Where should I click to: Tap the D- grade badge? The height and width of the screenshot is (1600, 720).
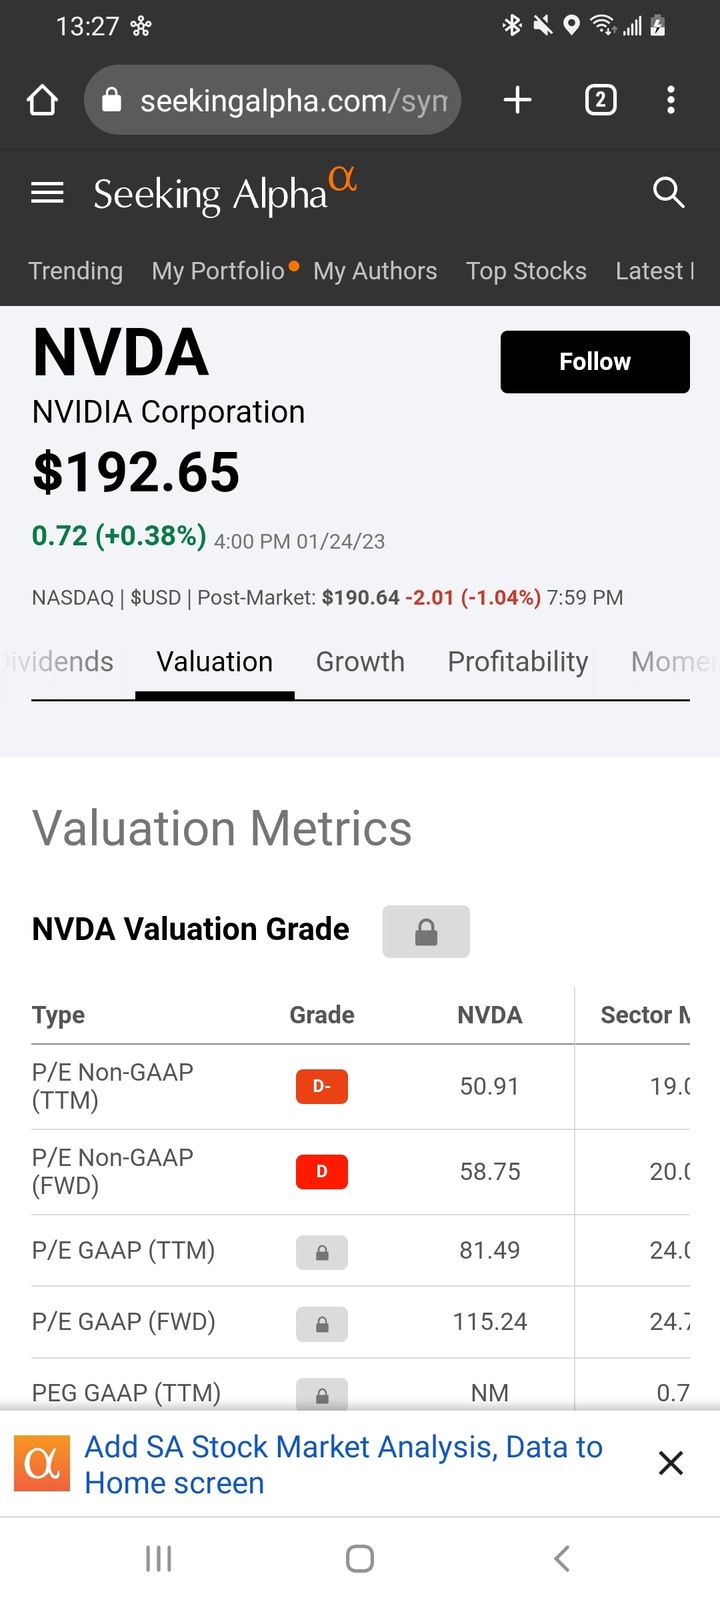tap(322, 1086)
